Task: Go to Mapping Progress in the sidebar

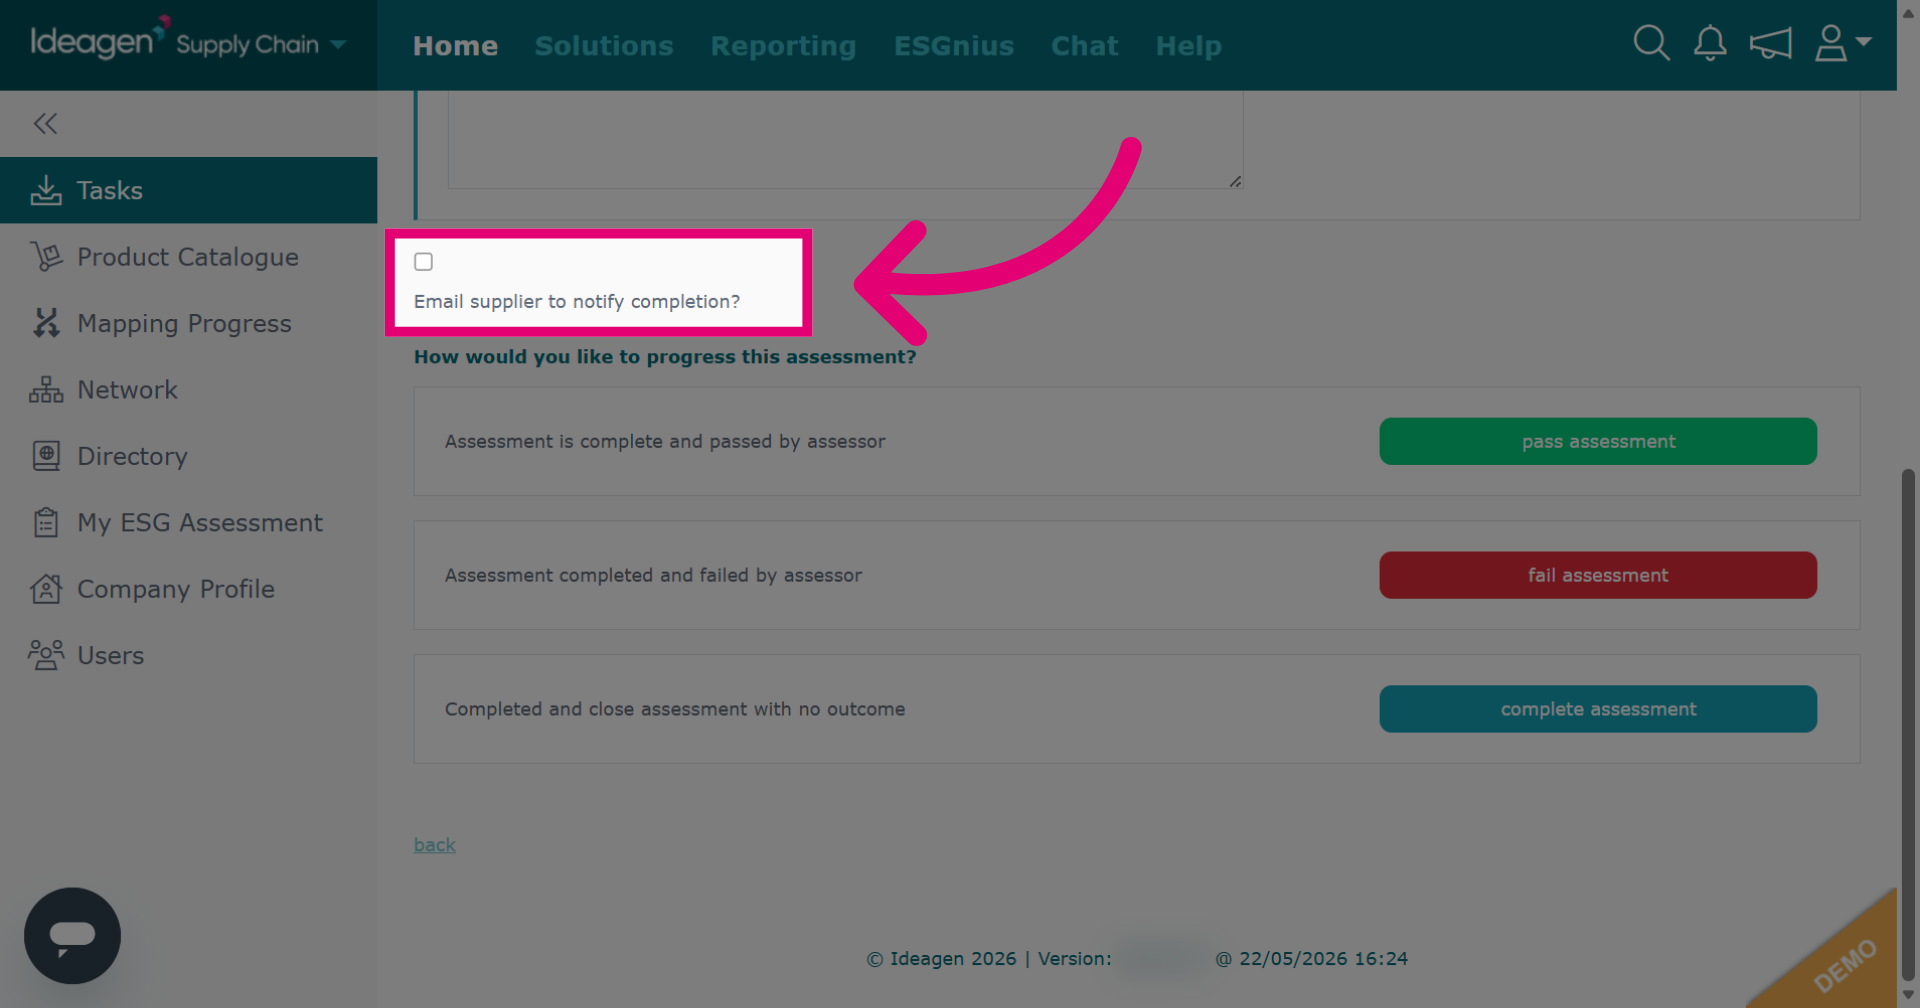Action: (188, 323)
